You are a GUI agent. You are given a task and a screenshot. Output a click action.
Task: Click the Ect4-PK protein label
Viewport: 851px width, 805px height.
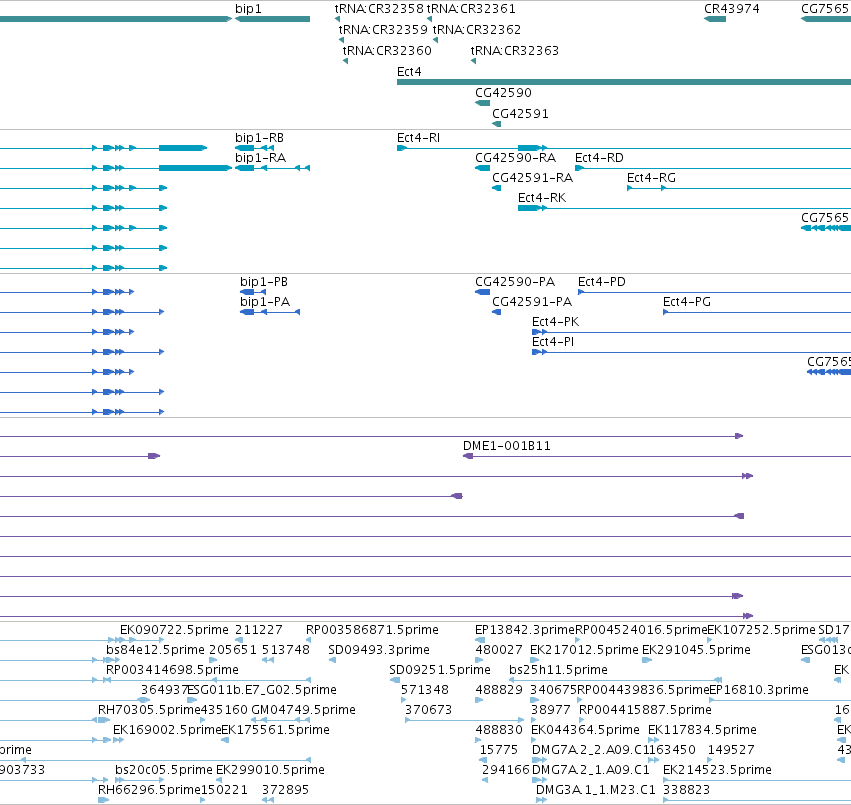(555, 322)
